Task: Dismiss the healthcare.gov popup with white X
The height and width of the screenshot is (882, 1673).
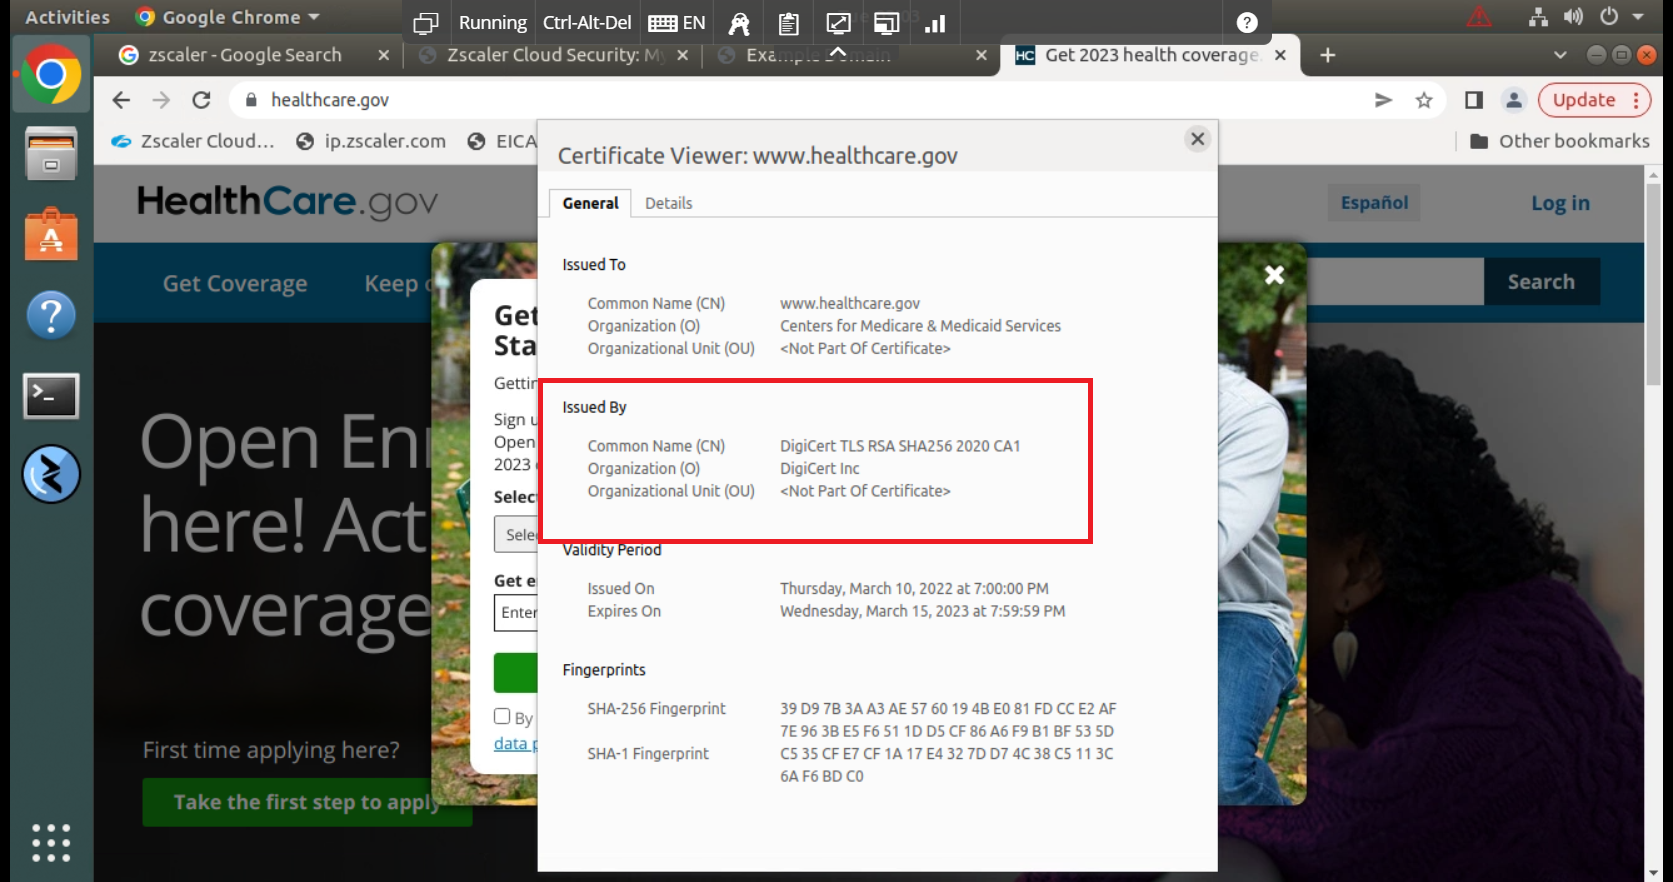Action: [1274, 275]
